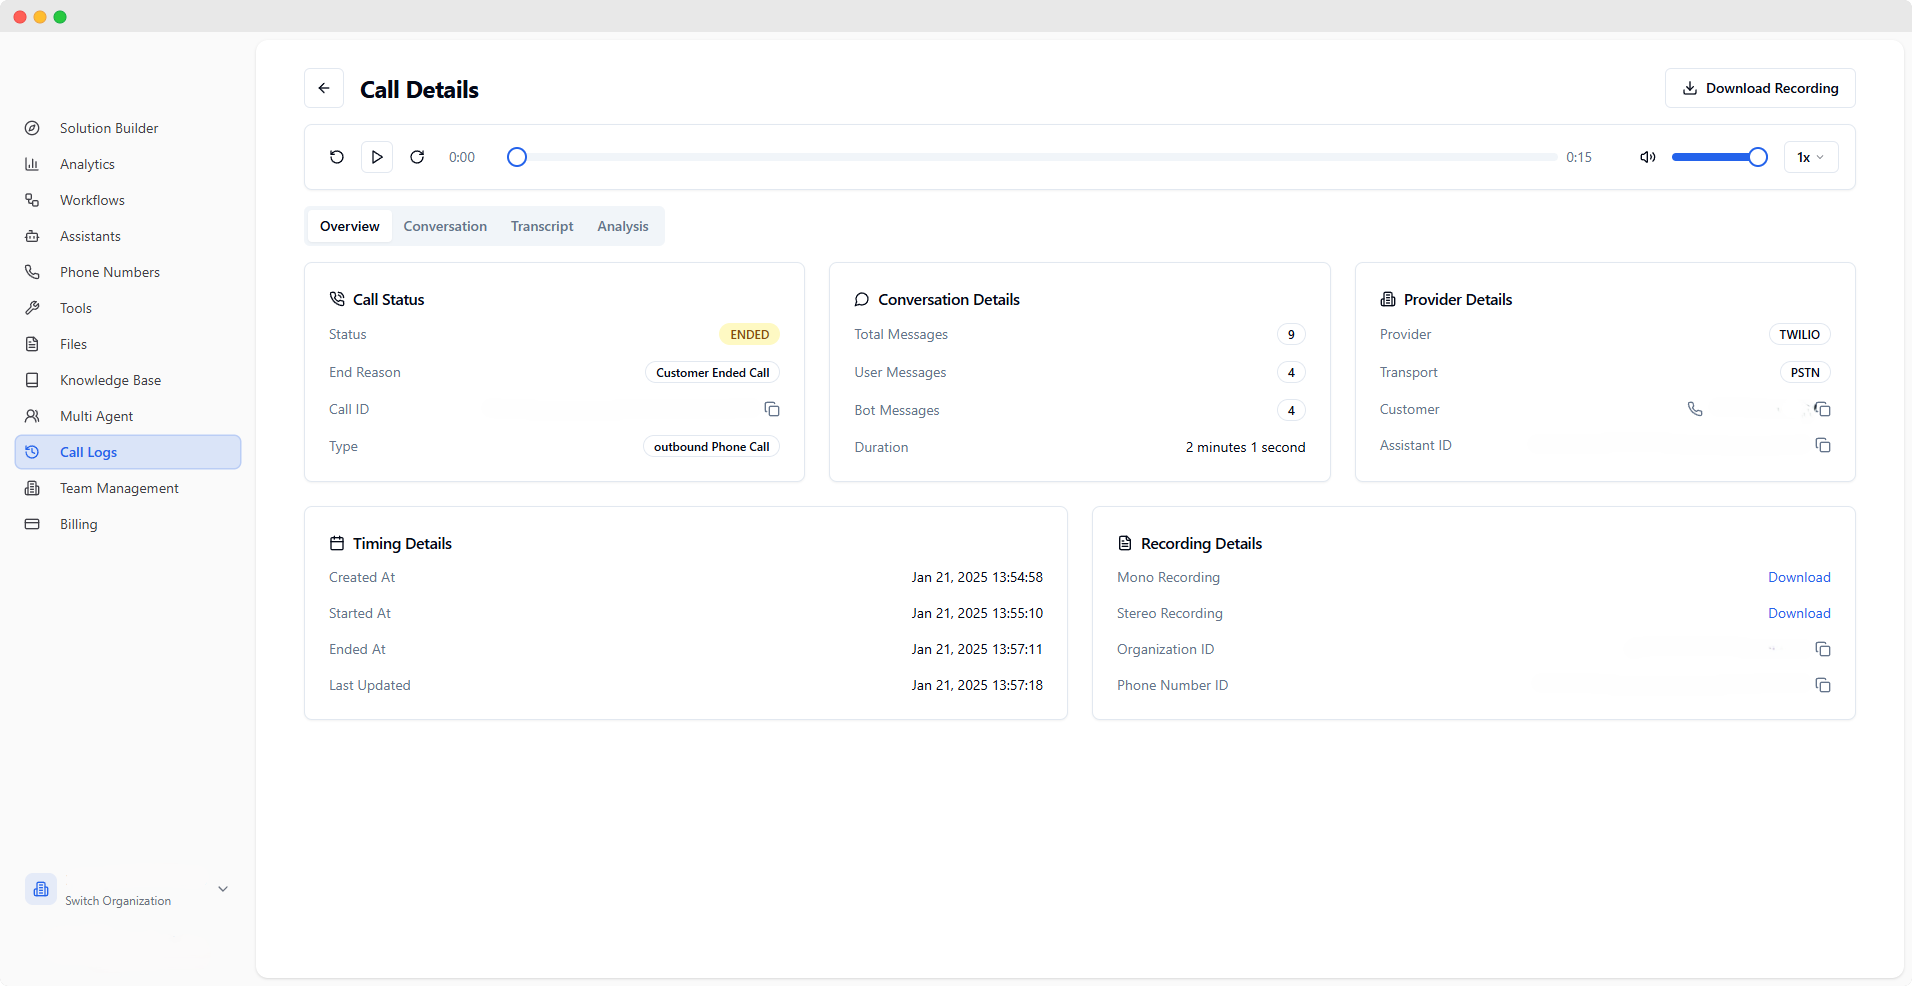Download the Mono Recording

click(1798, 577)
